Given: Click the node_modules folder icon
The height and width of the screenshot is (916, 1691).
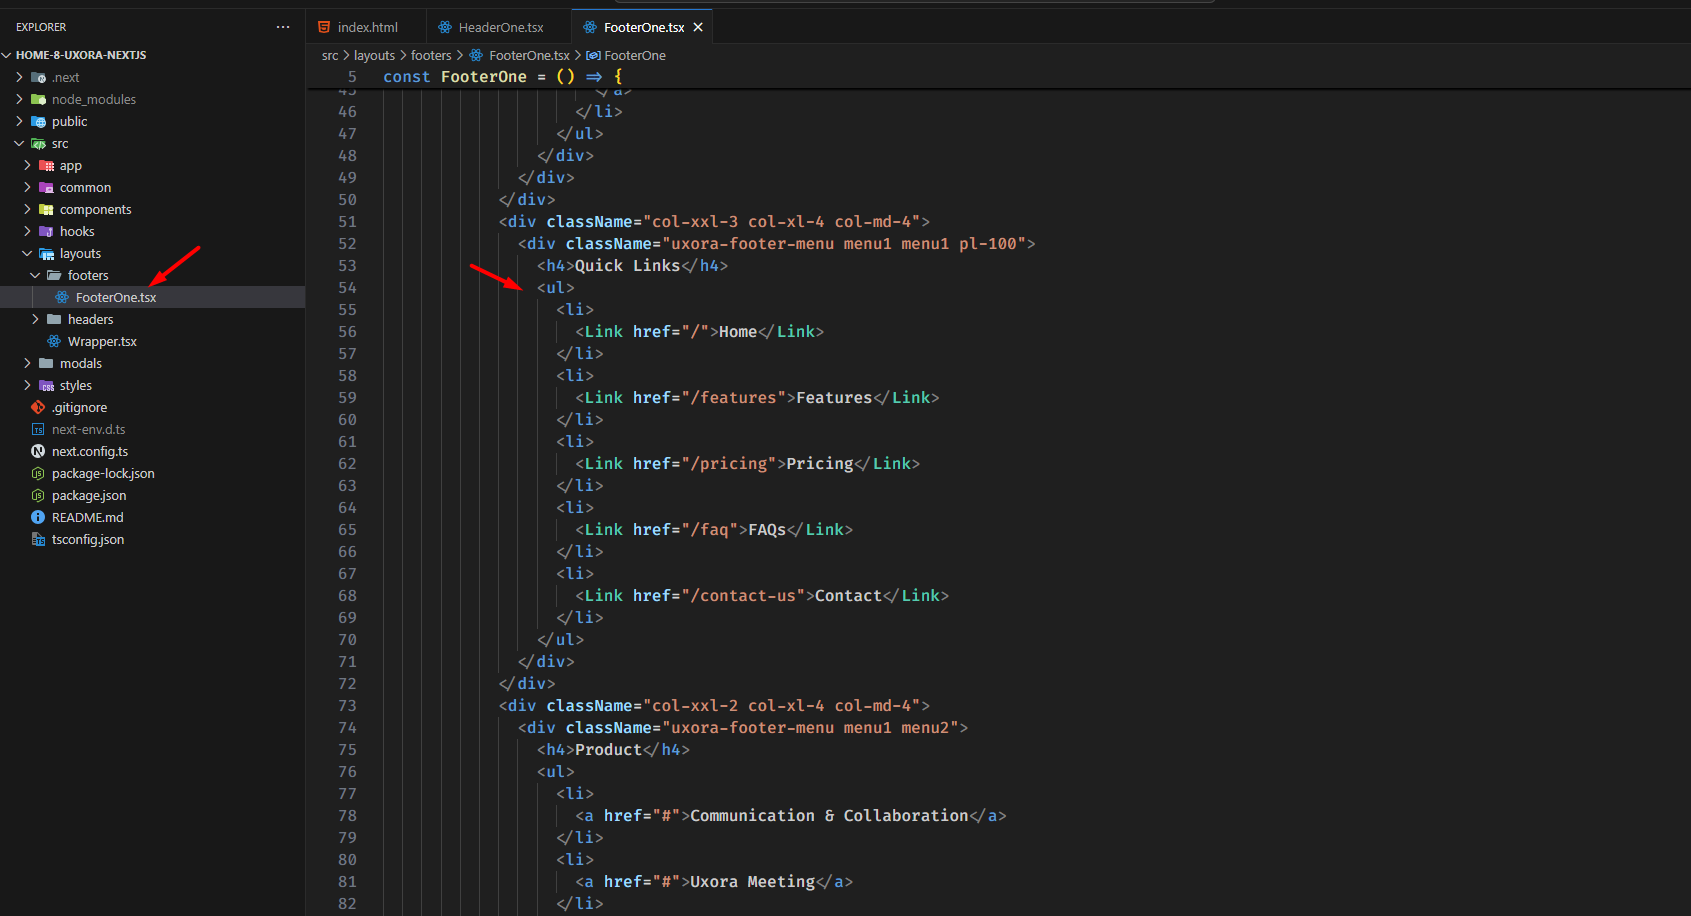Looking at the screenshot, I should click(x=38, y=99).
